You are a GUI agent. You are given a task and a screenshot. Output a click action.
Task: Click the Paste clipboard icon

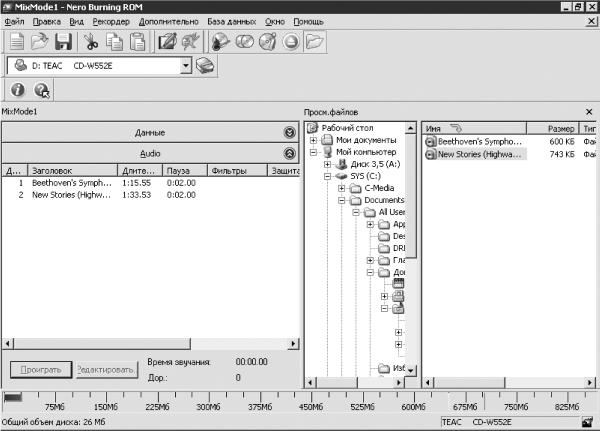click(x=137, y=41)
